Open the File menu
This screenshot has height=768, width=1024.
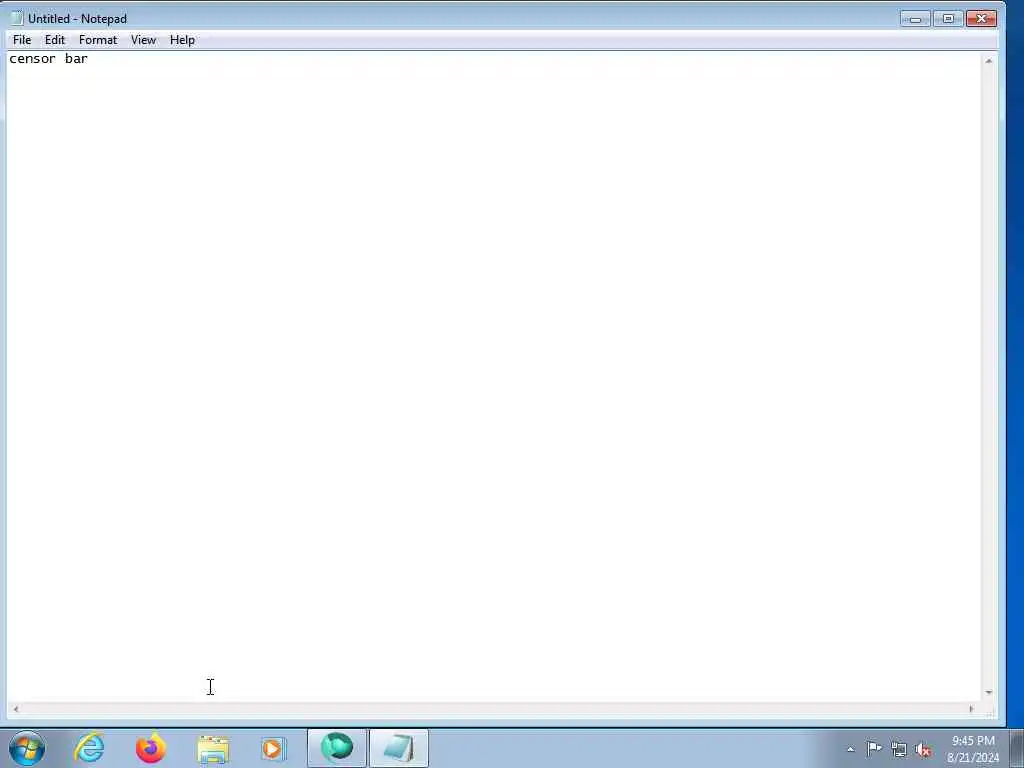click(x=22, y=40)
